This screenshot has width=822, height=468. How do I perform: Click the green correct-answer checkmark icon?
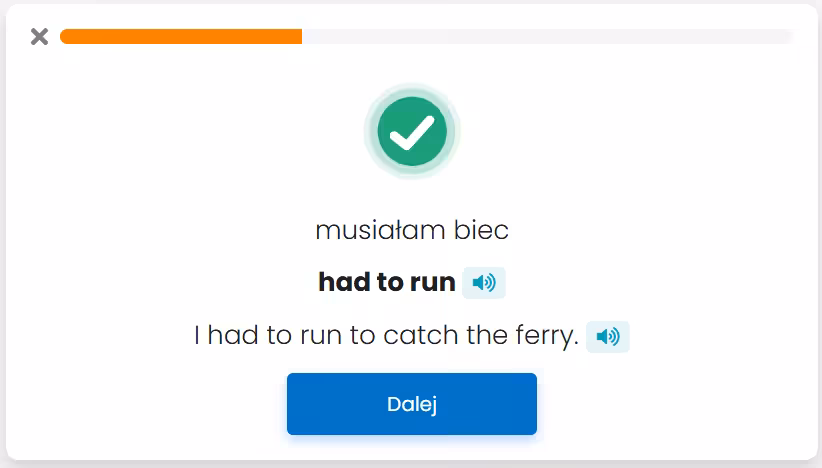point(412,132)
